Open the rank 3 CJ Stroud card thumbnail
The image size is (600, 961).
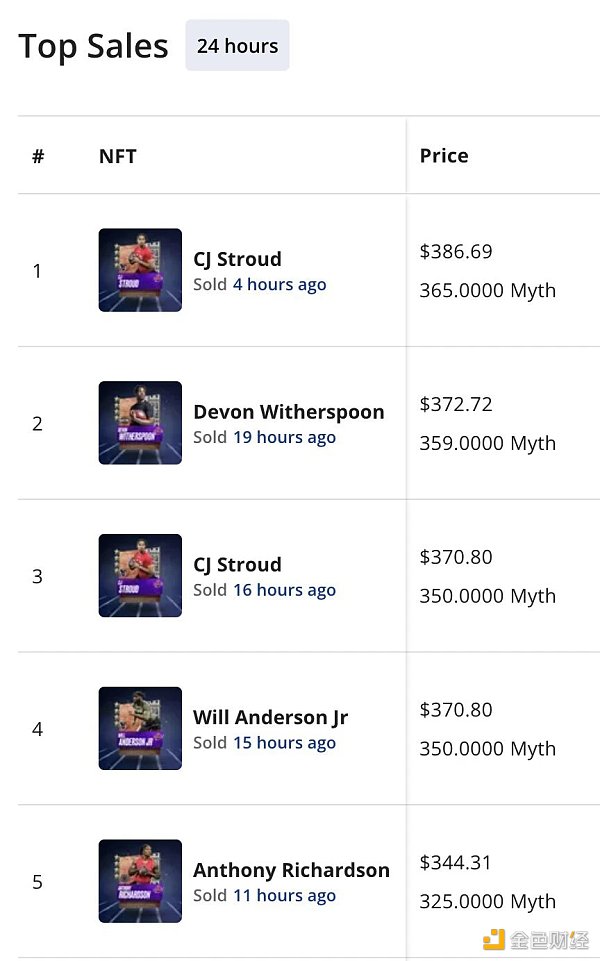140,576
